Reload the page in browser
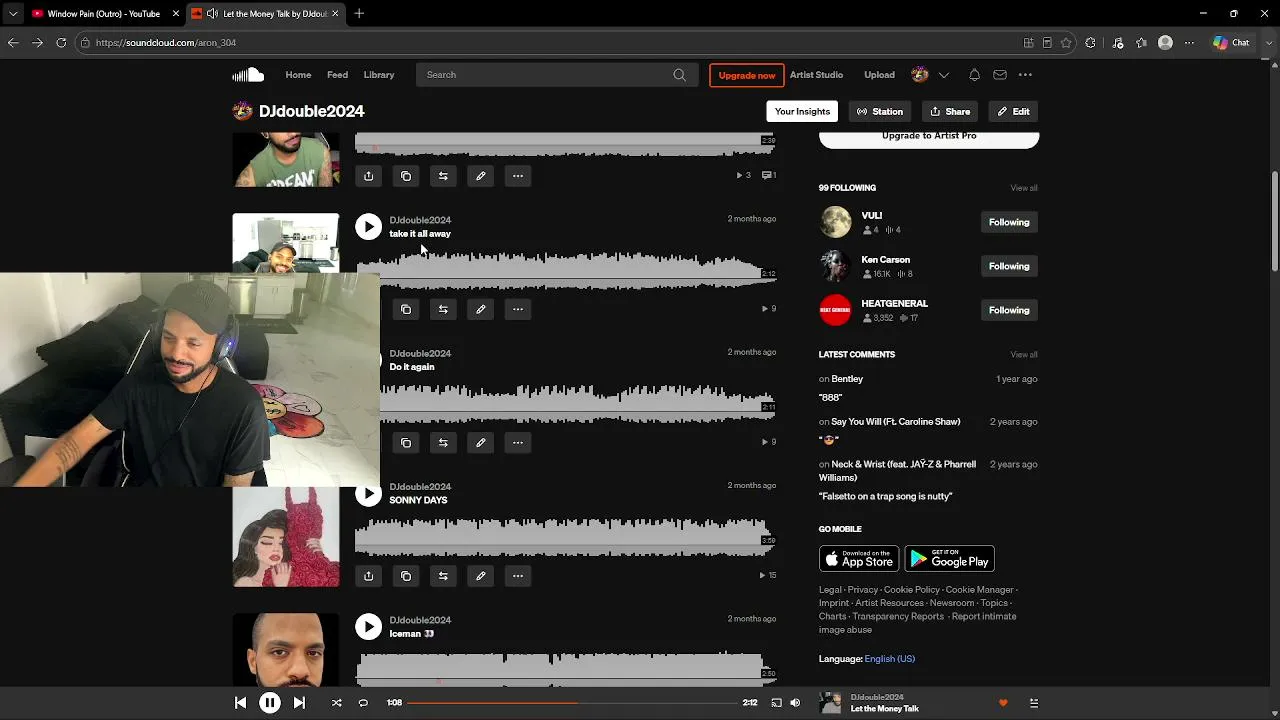This screenshot has height=720, width=1280. pyautogui.click(x=61, y=43)
